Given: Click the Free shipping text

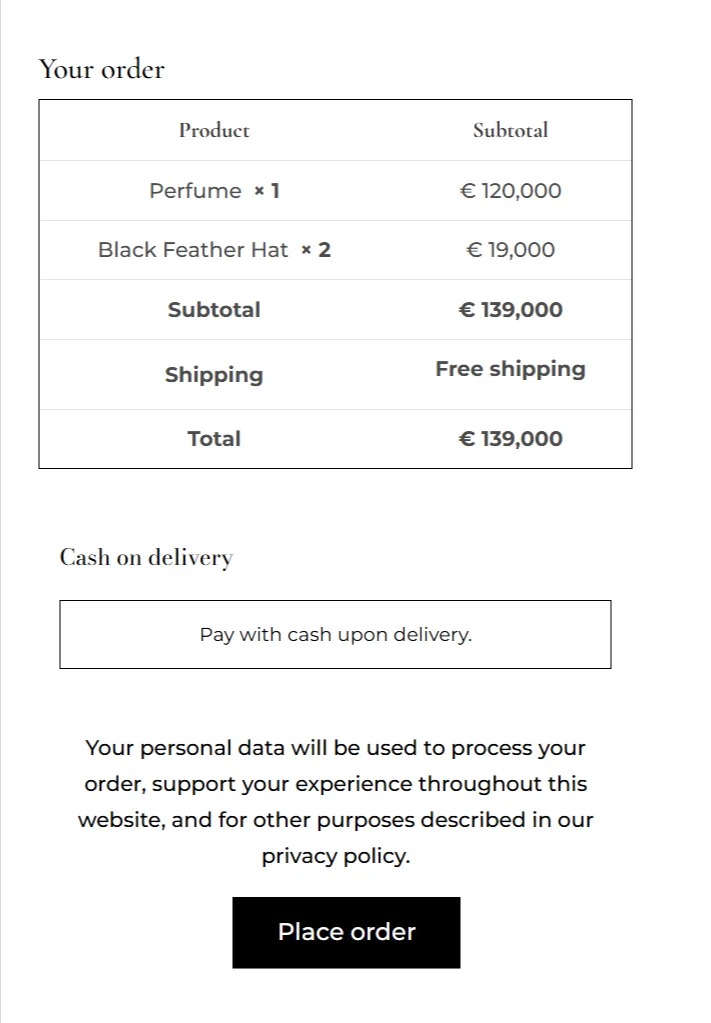Looking at the screenshot, I should (x=510, y=369).
